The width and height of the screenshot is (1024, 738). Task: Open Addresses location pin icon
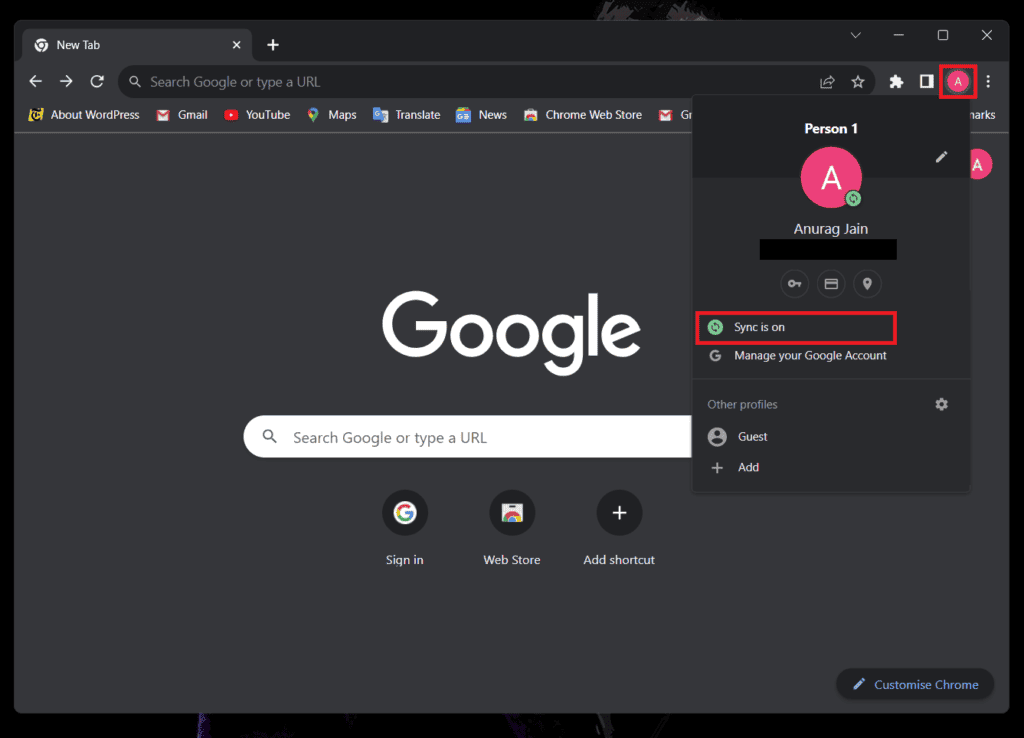click(867, 284)
